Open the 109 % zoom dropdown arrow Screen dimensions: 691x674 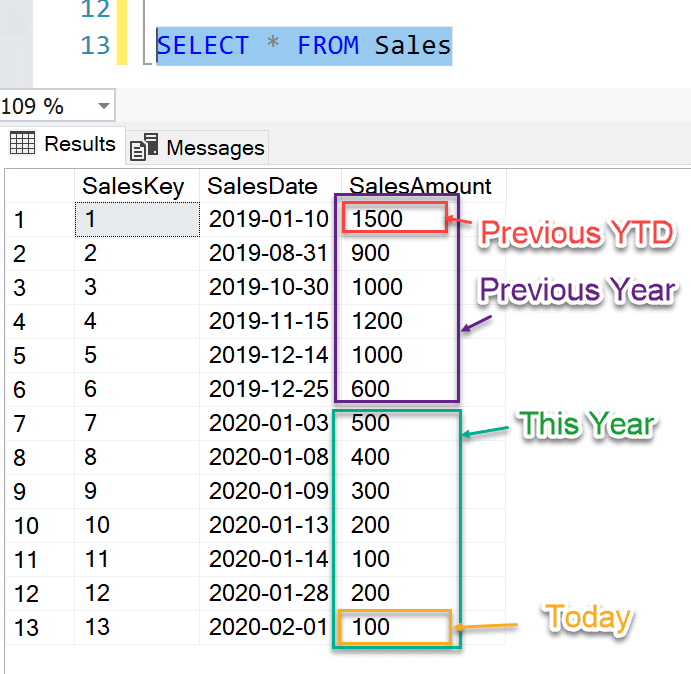(104, 105)
